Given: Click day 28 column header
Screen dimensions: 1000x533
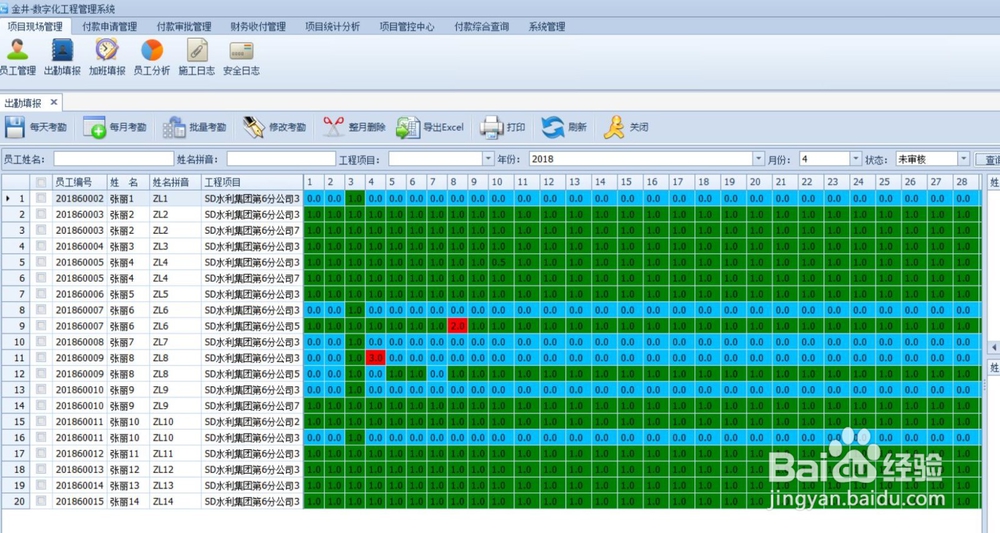Looking at the screenshot, I should (x=966, y=182).
